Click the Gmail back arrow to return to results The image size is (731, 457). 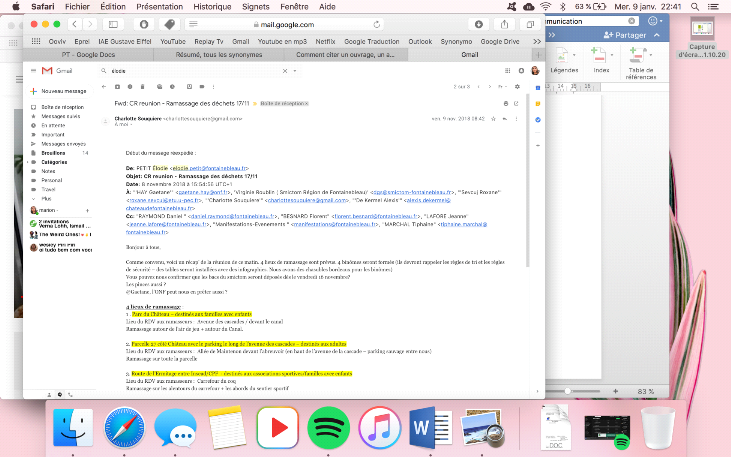pos(102,87)
